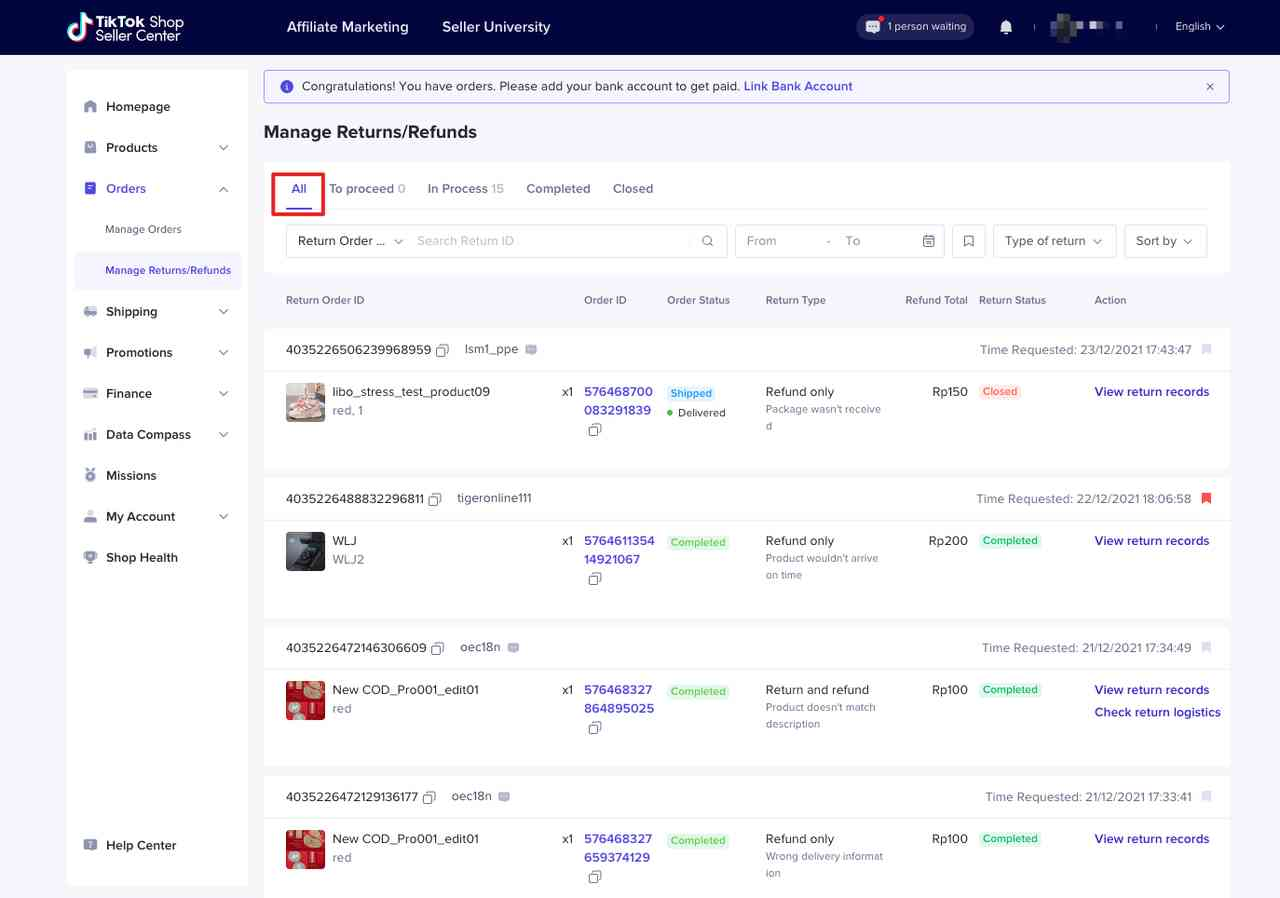Copy order ID 576468700083291839
This screenshot has height=898, width=1280.
click(x=595, y=430)
